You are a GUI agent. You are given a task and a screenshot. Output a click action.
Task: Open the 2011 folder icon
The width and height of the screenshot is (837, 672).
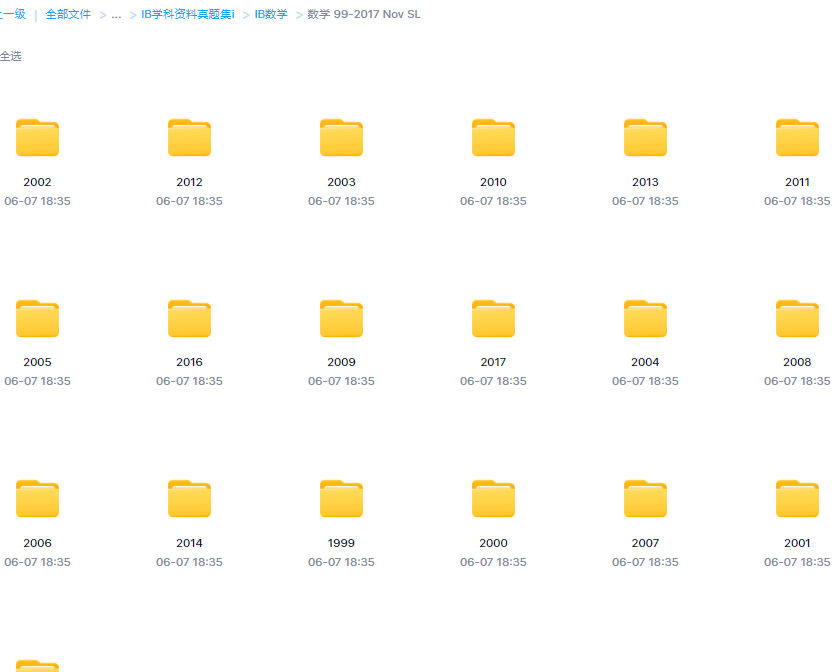coord(797,138)
